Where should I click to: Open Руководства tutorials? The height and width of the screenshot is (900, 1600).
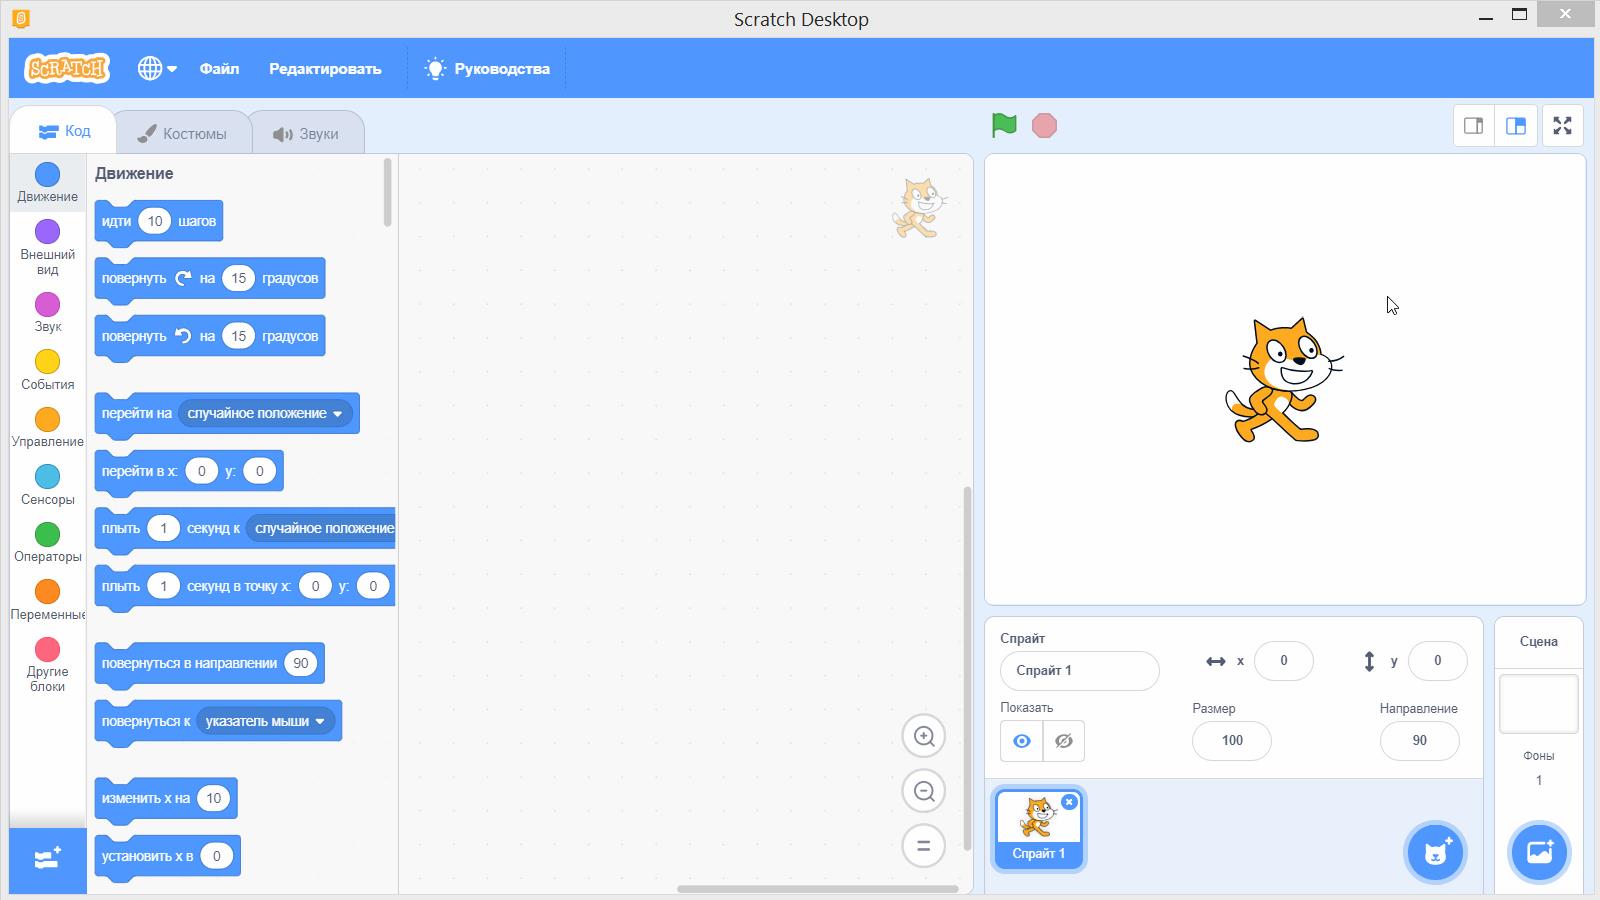[487, 69]
